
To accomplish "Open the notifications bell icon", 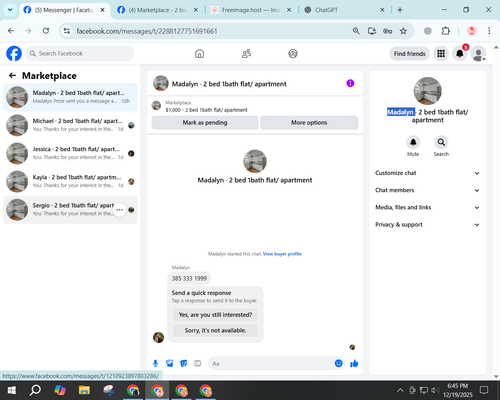I will 460,54.
